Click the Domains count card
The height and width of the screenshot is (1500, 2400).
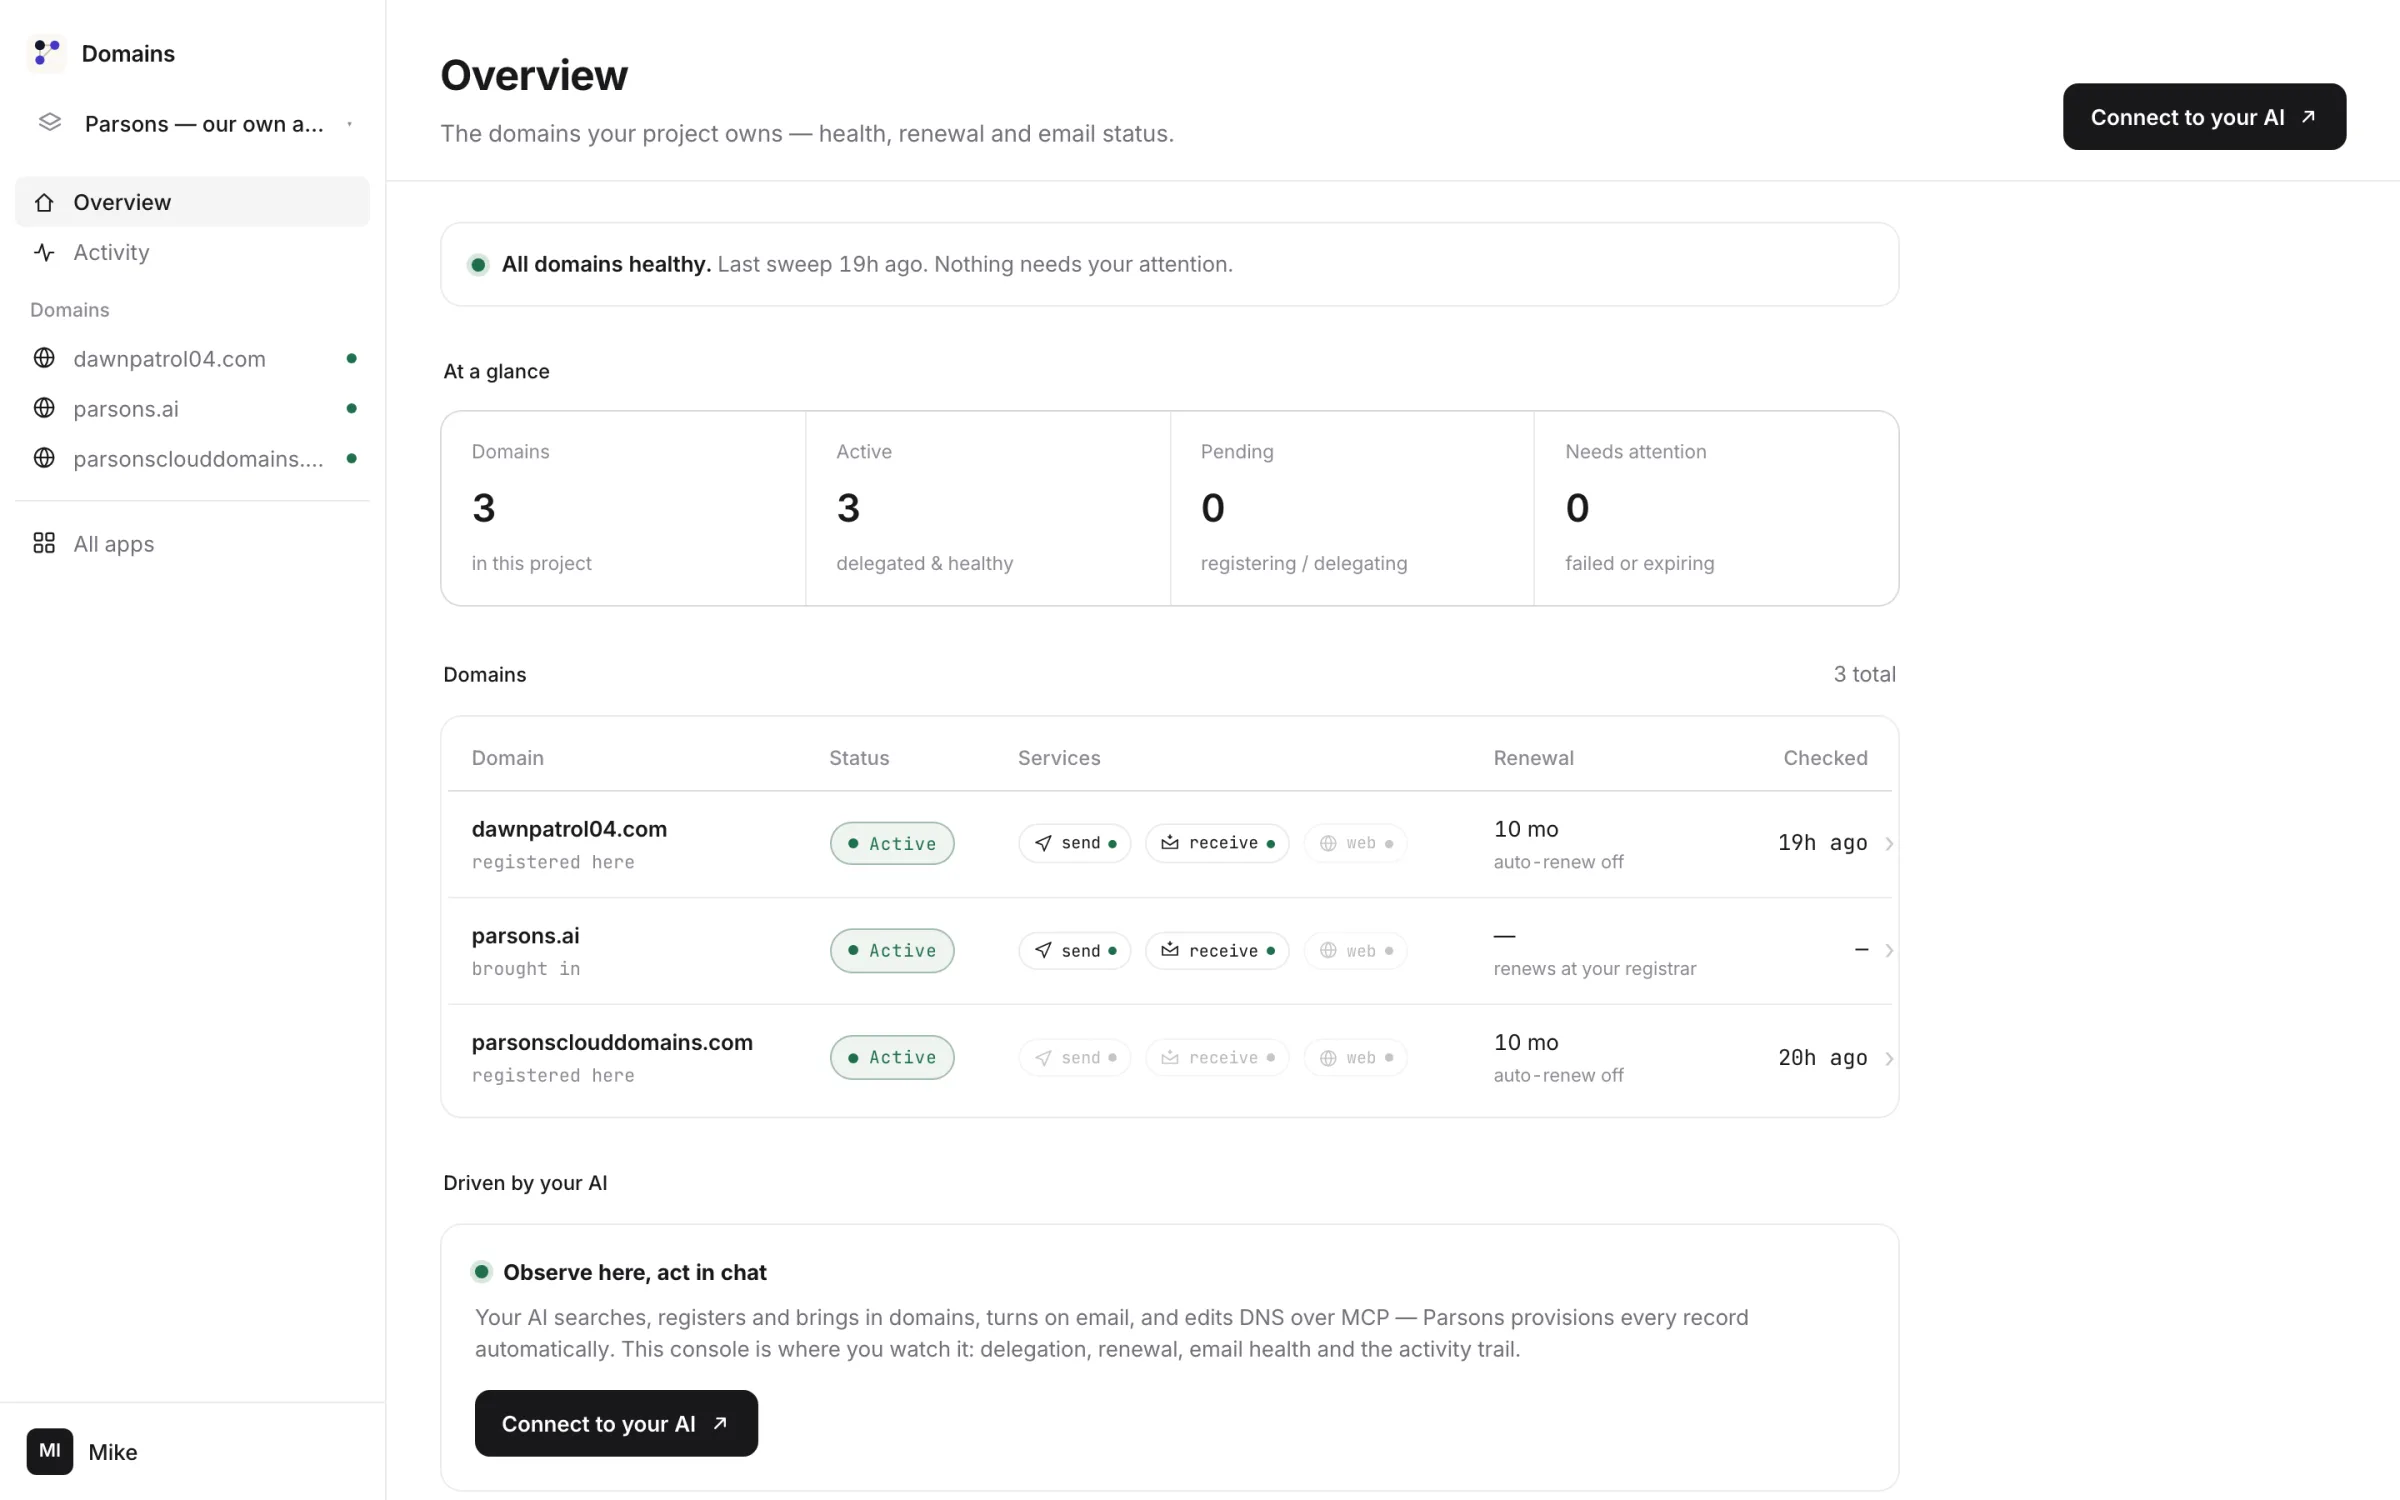click(623, 508)
